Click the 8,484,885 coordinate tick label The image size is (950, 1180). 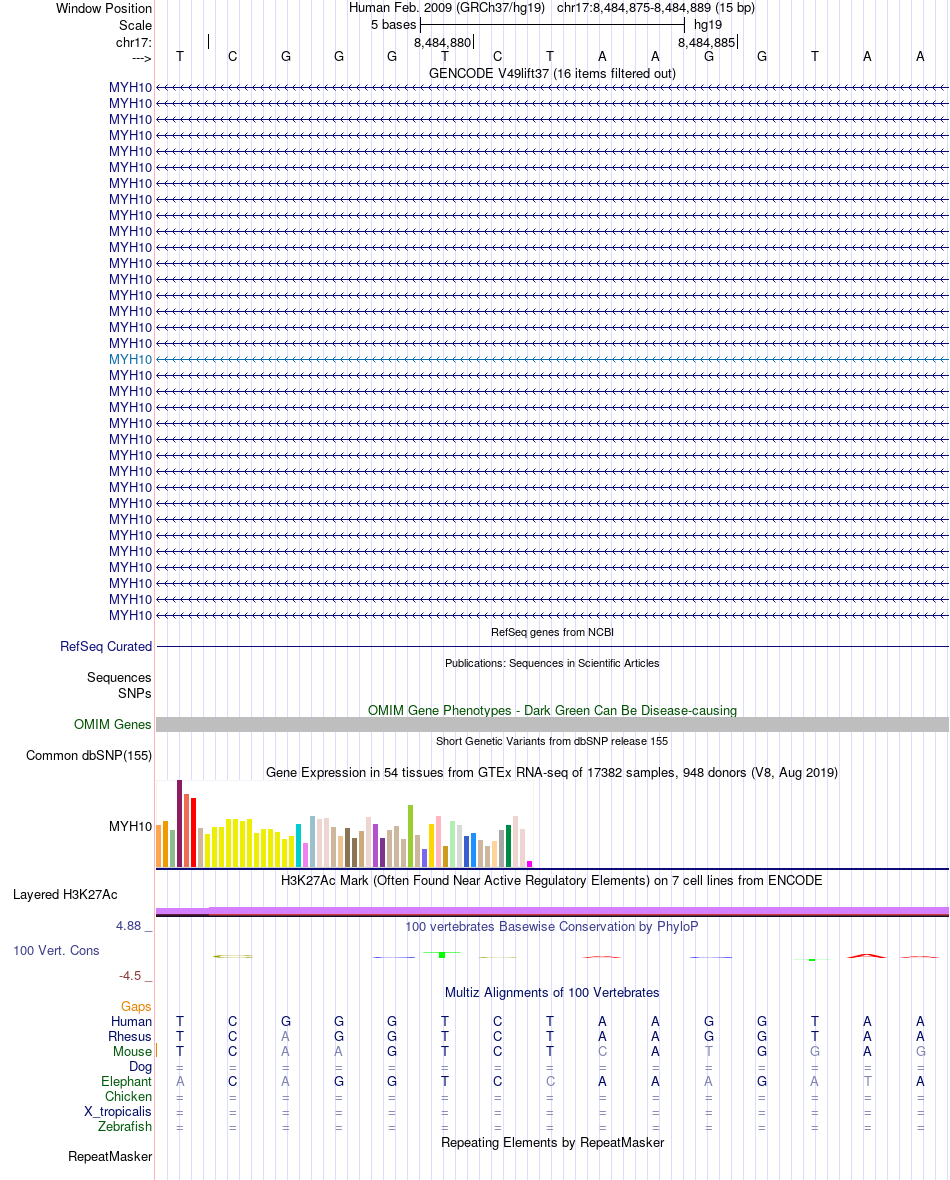[706, 43]
